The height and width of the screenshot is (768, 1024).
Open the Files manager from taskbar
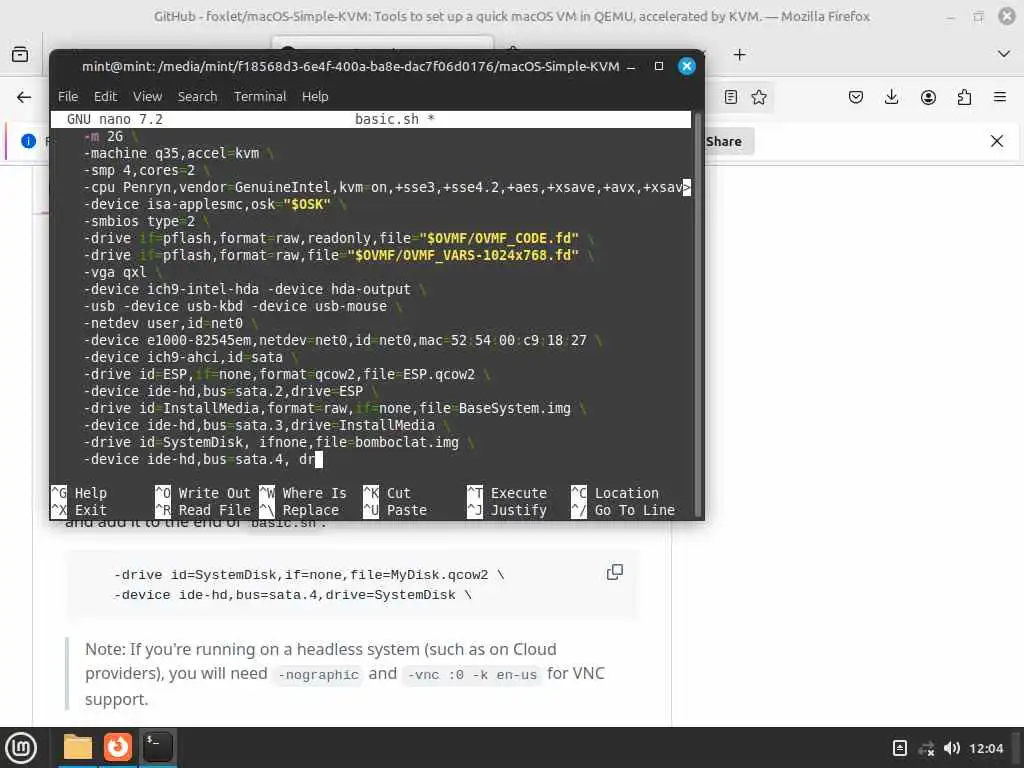[78, 747]
